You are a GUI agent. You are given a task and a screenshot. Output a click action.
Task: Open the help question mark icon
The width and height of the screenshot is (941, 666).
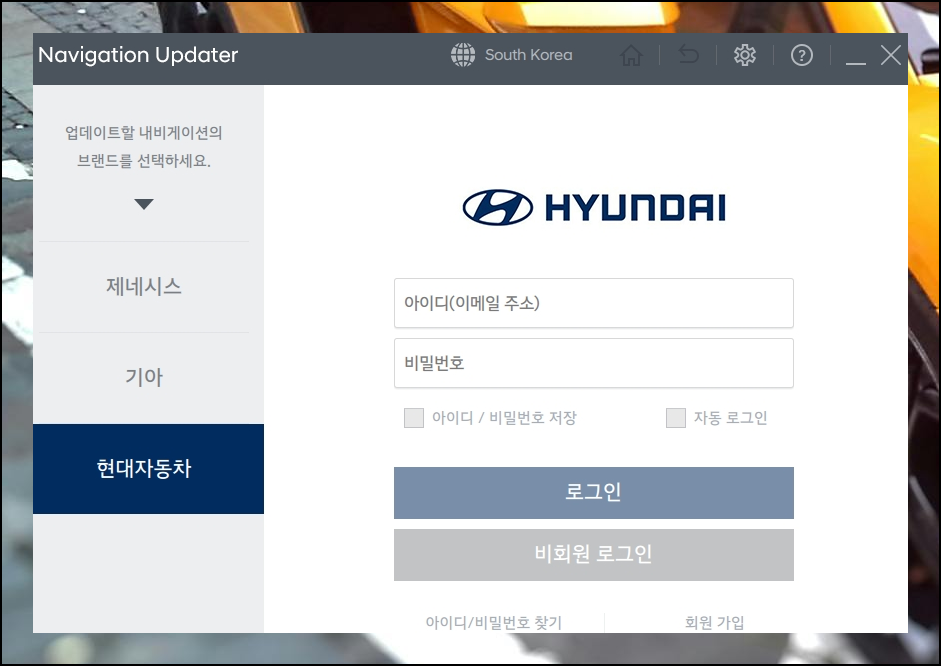click(802, 55)
